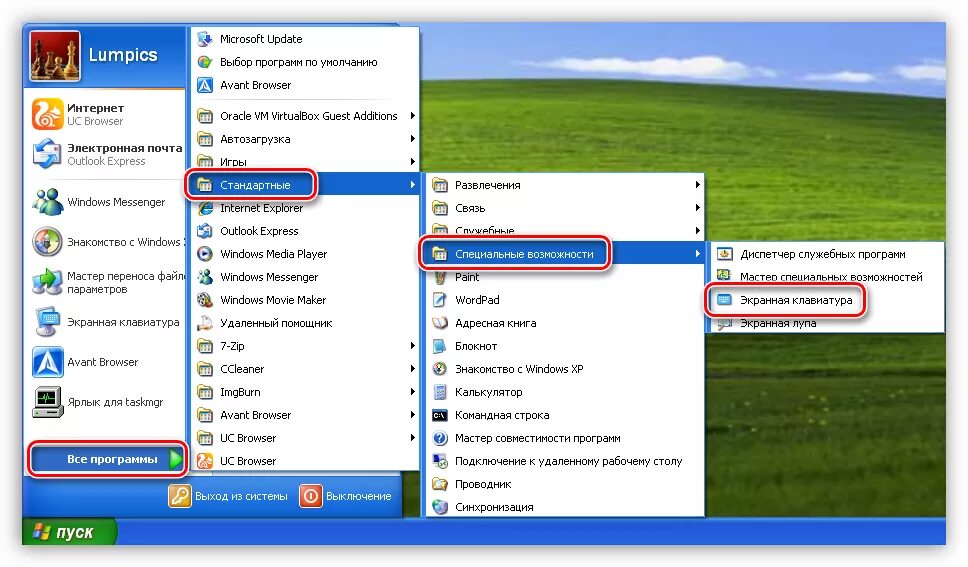The height and width of the screenshot is (567, 968).
Task: Expand the UC Browser folder submenu arrow
Action: click(412, 438)
